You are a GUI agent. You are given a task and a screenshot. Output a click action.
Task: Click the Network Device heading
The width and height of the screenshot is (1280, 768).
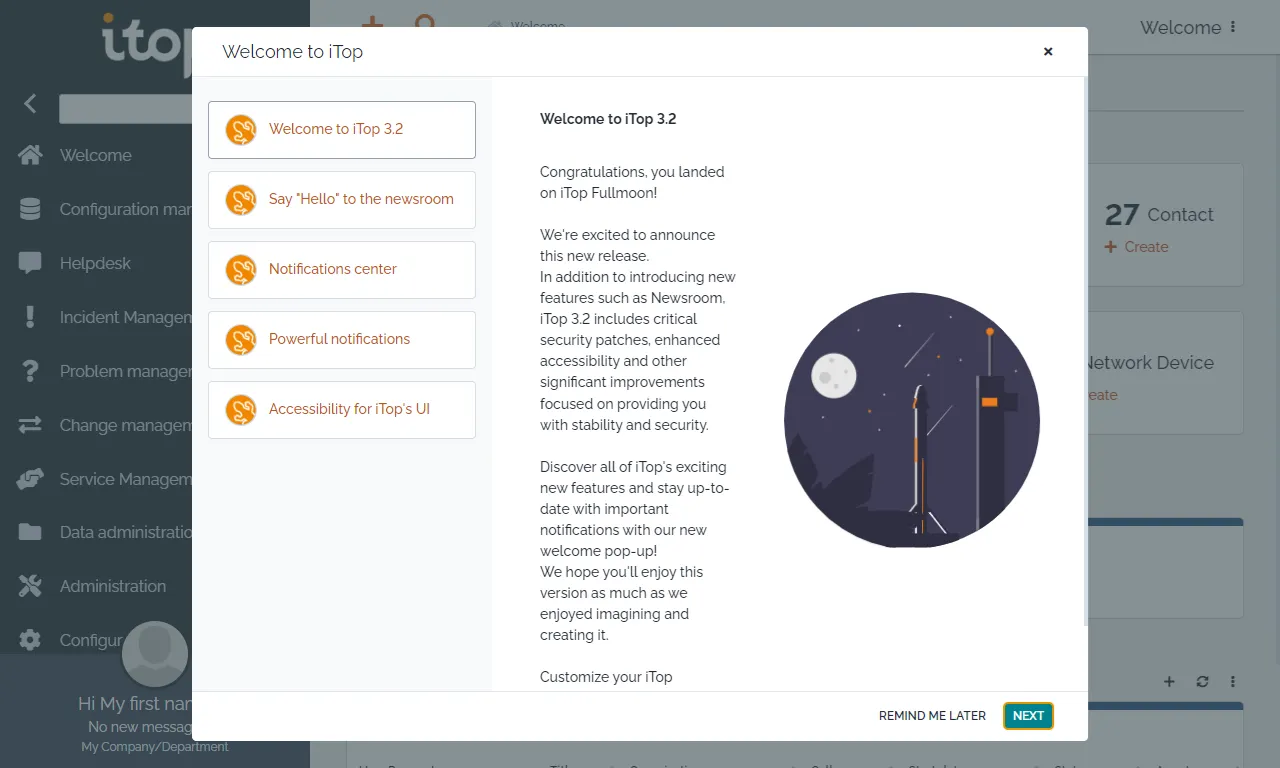[x=1149, y=363]
